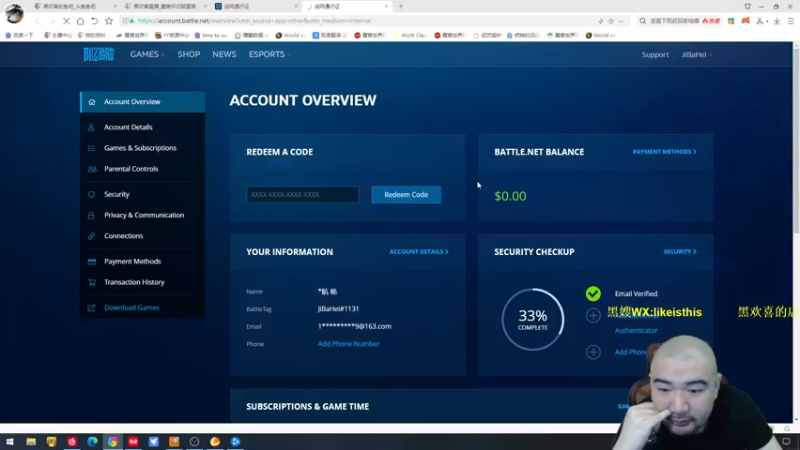Expand the GAMES dropdown in the header
Screen dimensions: 800x450
pyautogui.click(x=147, y=54)
